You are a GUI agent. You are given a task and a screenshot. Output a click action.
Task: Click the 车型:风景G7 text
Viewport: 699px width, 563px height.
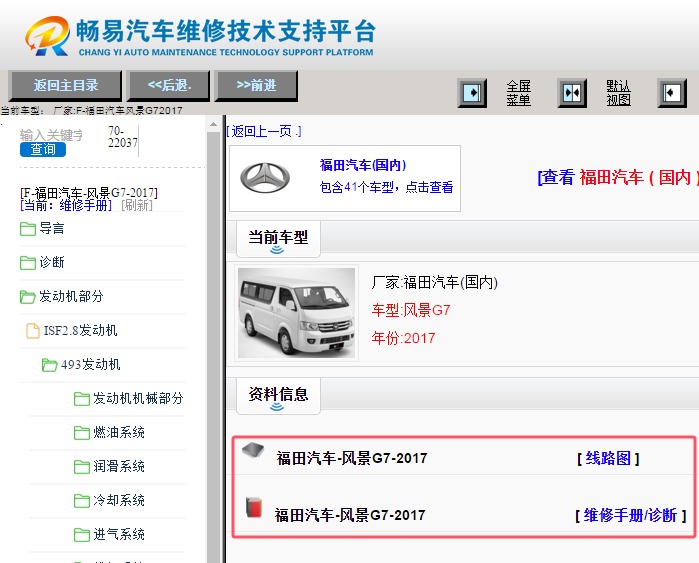point(411,310)
